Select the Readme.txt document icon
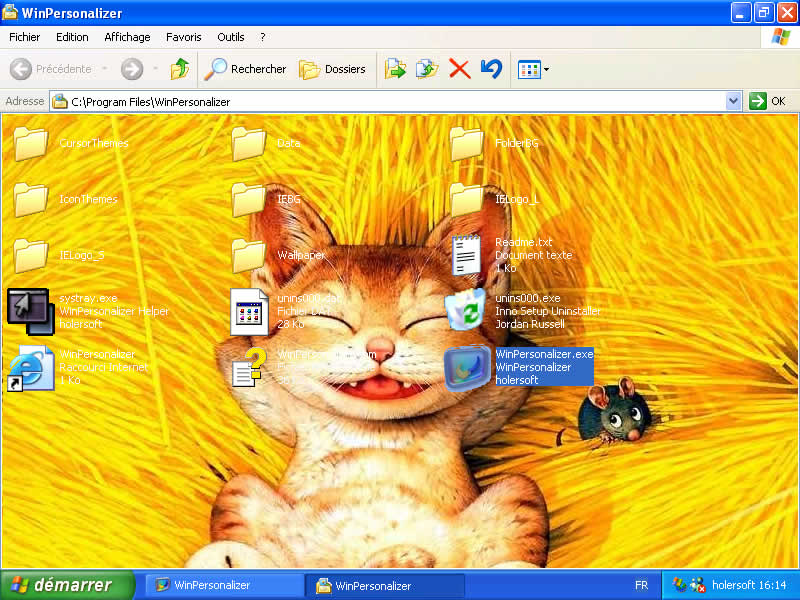The height and width of the screenshot is (600, 800). click(466, 255)
